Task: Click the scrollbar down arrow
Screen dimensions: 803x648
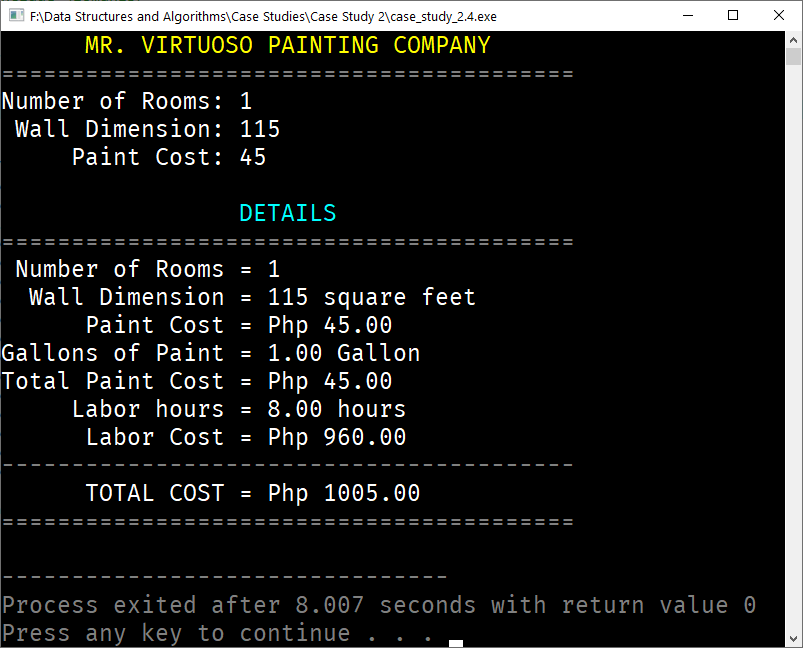Action: pyautogui.click(x=793, y=639)
